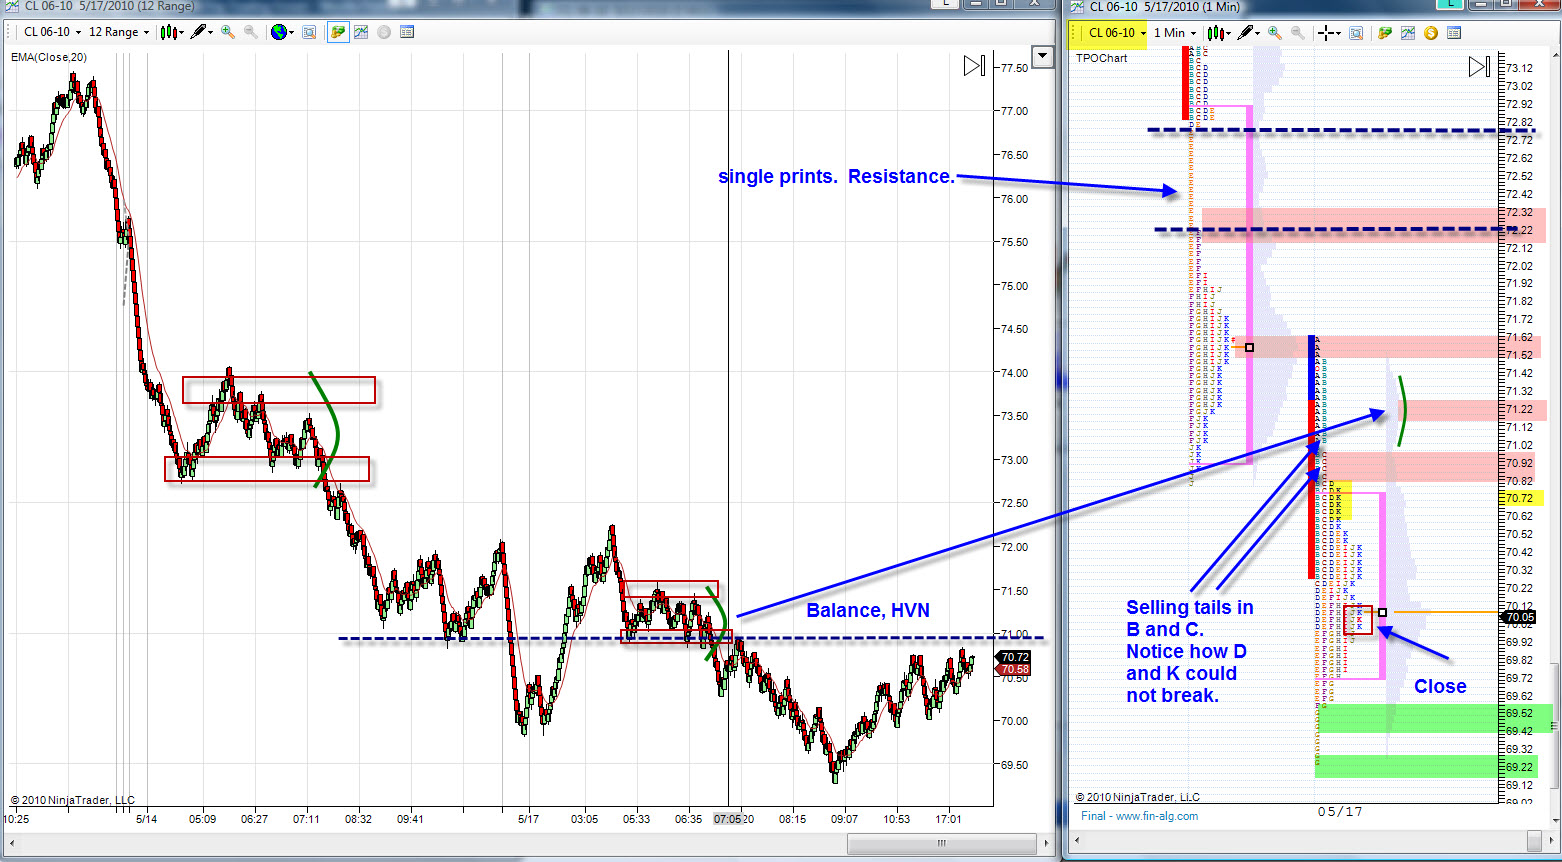
Task: Open drawing tools pen in 1 Min chart
Action: pyautogui.click(x=1249, y=33)
